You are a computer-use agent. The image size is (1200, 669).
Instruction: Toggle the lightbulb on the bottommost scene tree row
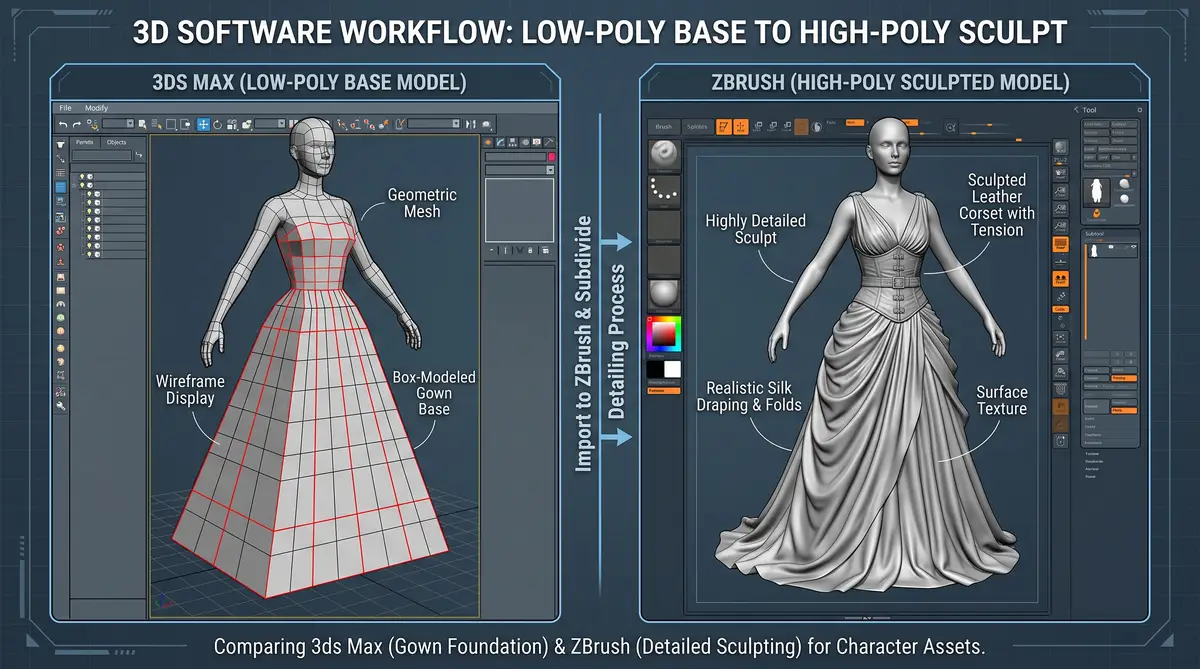click(x=89, y=254)
